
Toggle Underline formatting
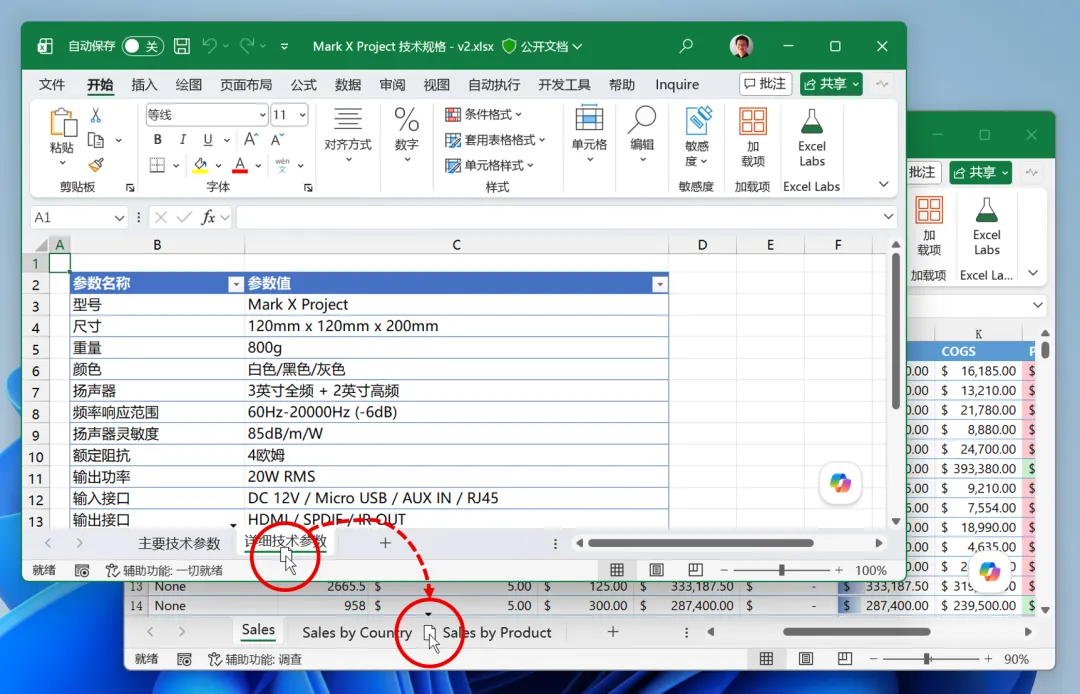(x=207, y=140)
